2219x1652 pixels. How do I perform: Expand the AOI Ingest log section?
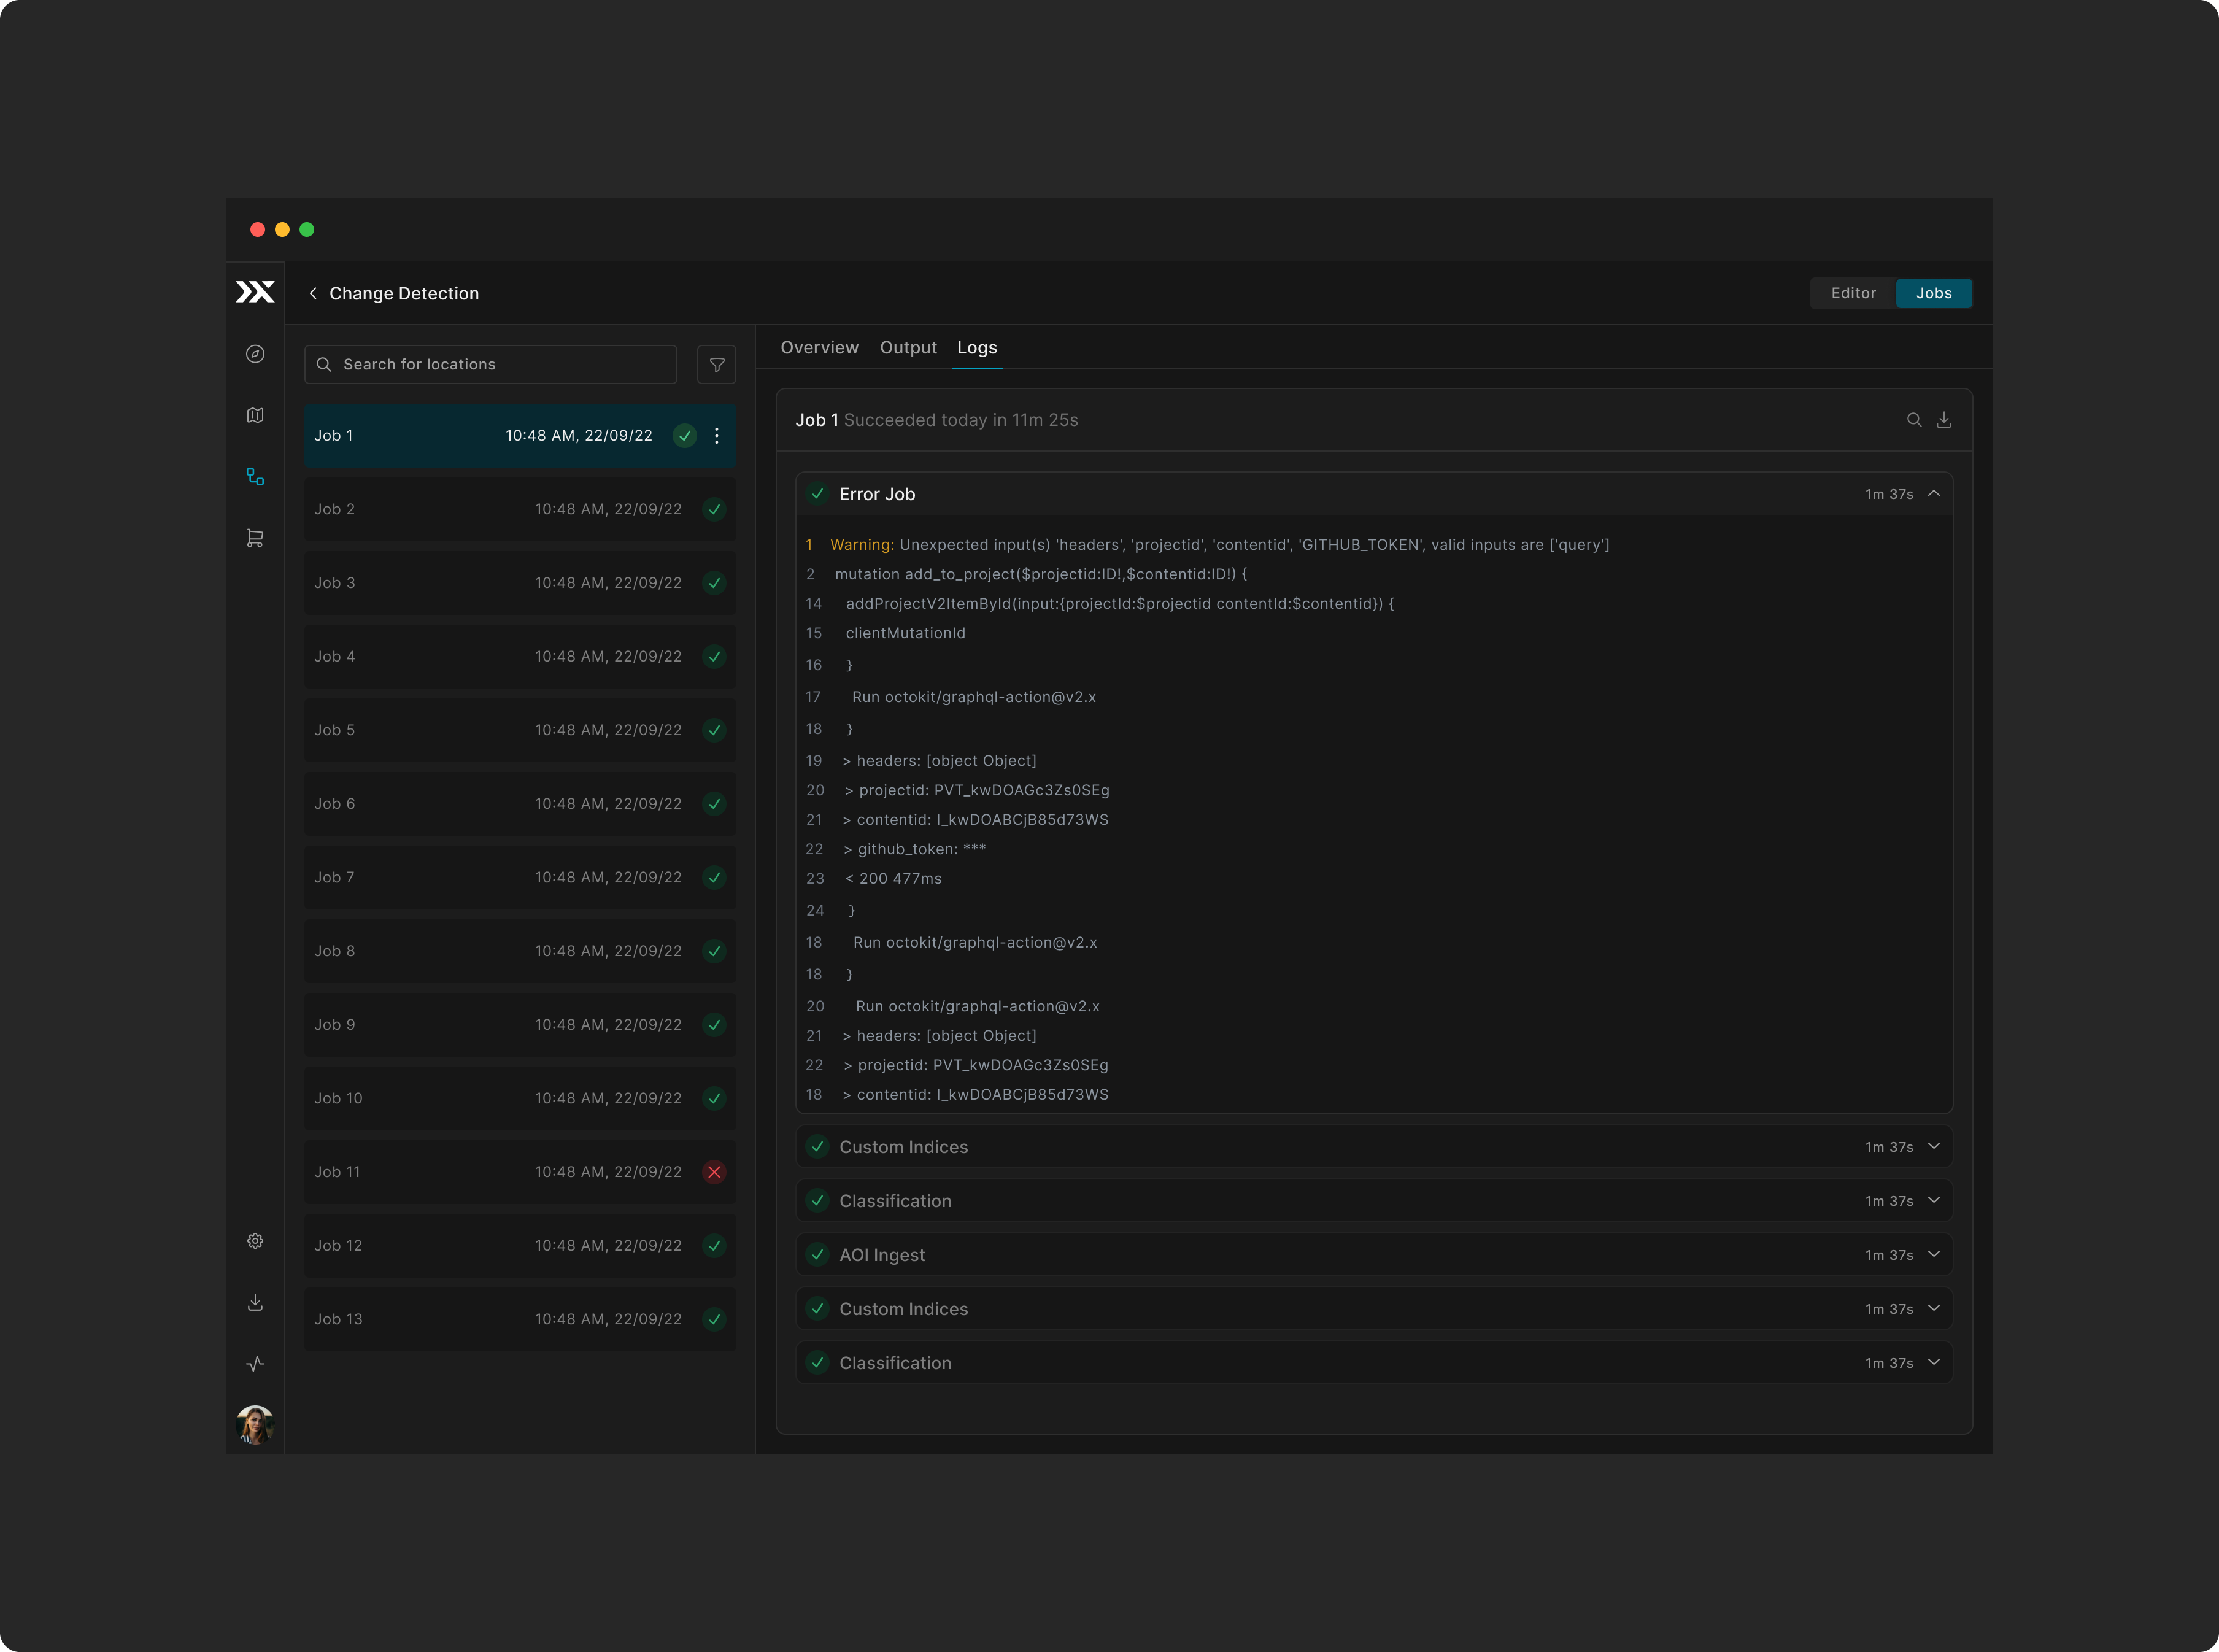coord(1933,1255)
